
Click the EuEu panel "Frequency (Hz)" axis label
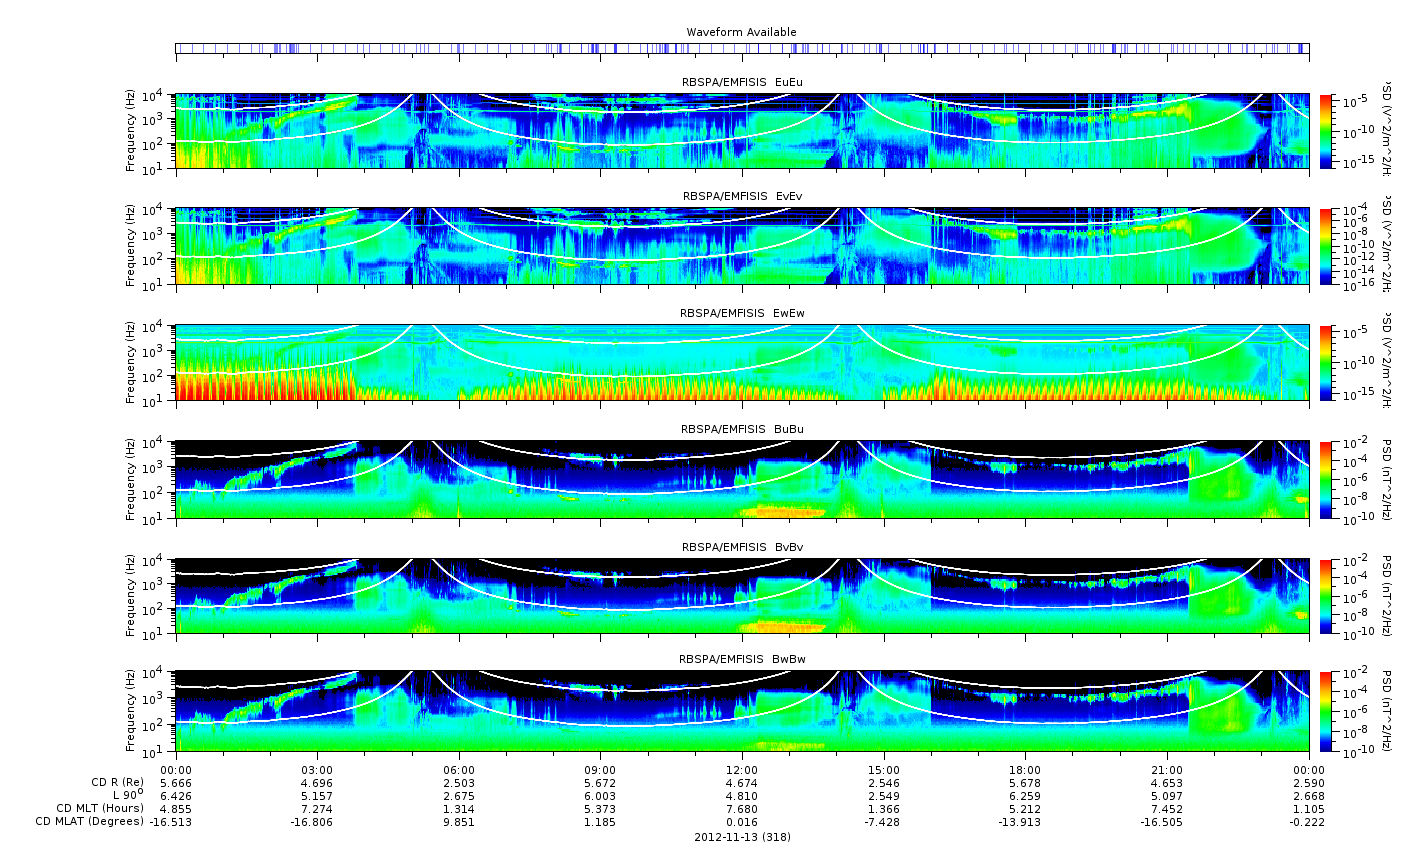pos(131,131)
